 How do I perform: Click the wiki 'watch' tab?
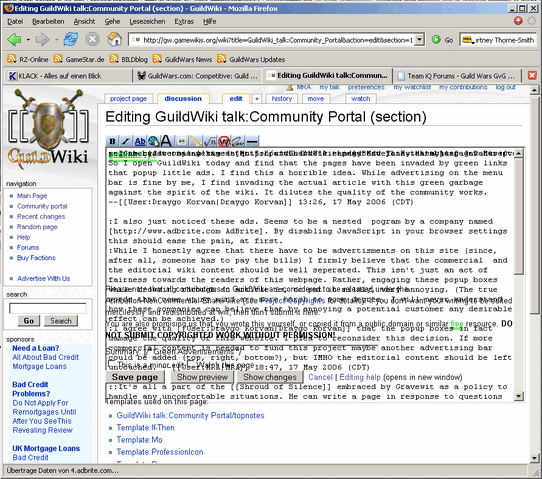(361, 98)
